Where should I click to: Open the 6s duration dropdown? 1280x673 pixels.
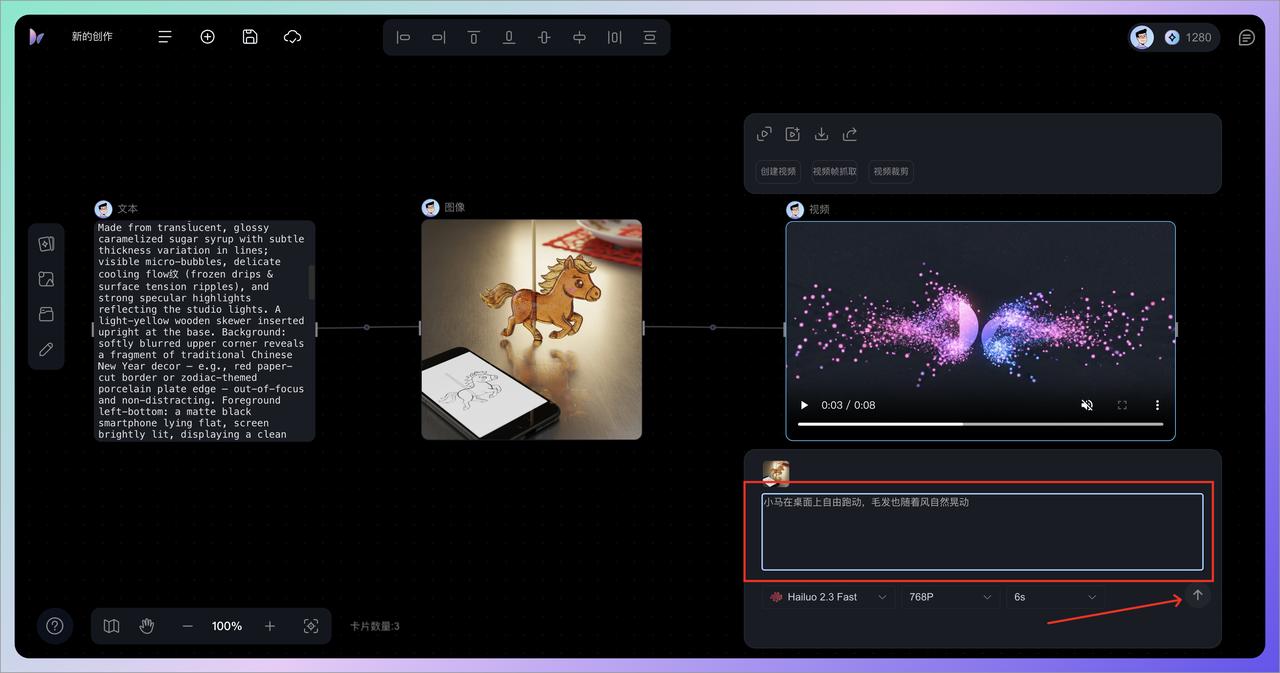1055,597
